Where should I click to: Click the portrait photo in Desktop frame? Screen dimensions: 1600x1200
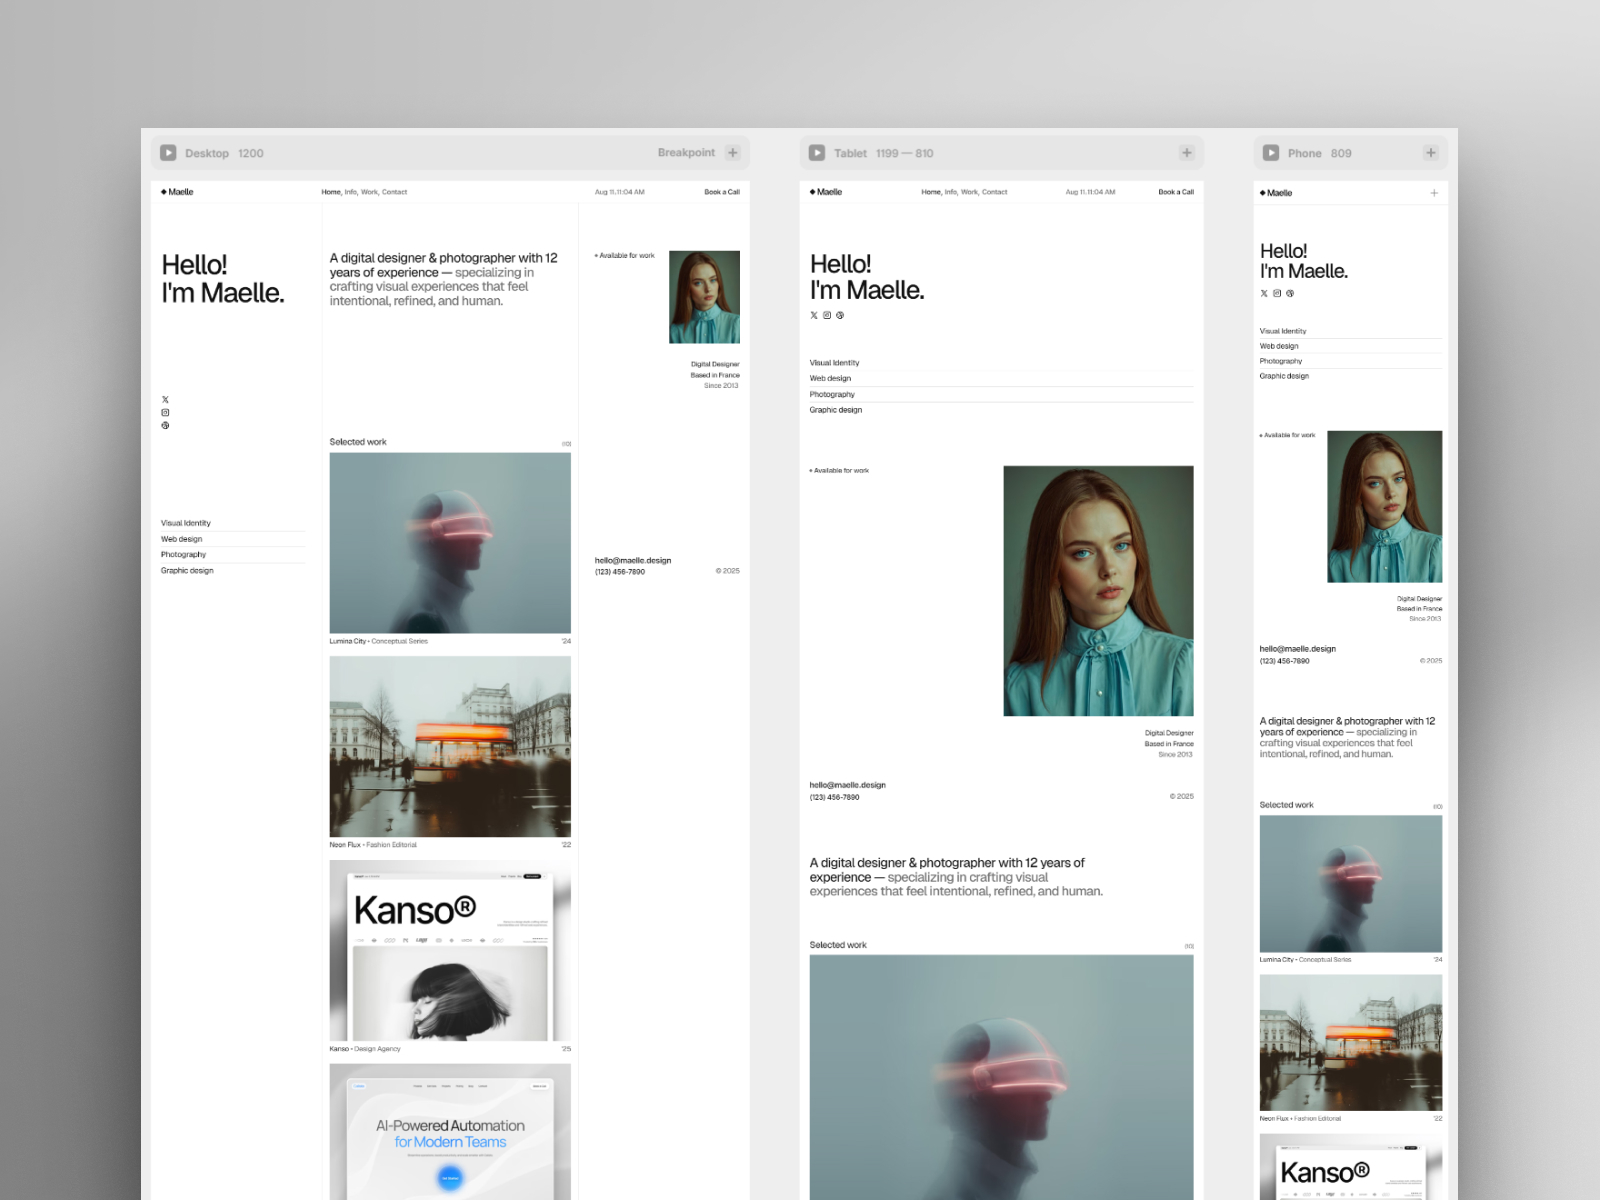(705, 297)
